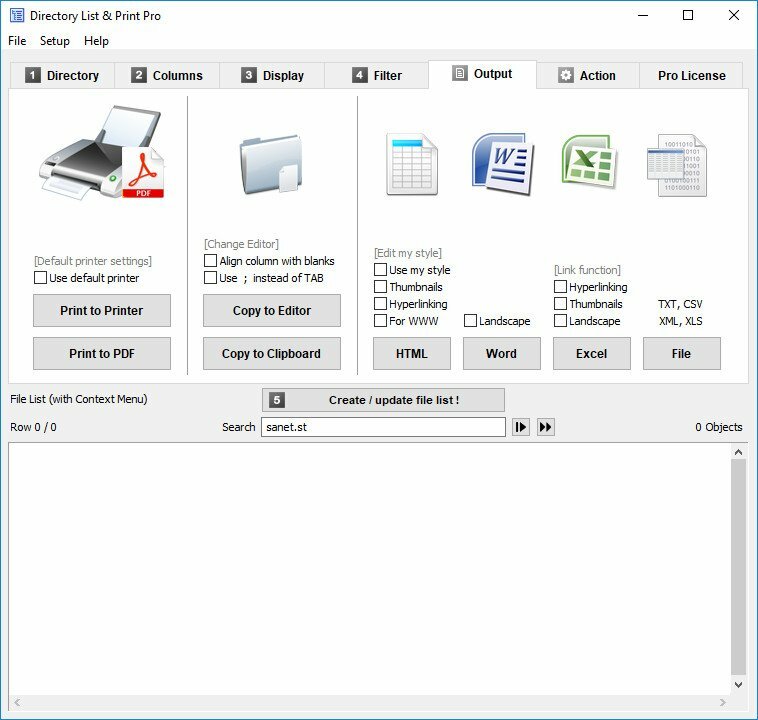The image size is (758, 720).
Task: Click Print to PDF button
Action: 102,353
